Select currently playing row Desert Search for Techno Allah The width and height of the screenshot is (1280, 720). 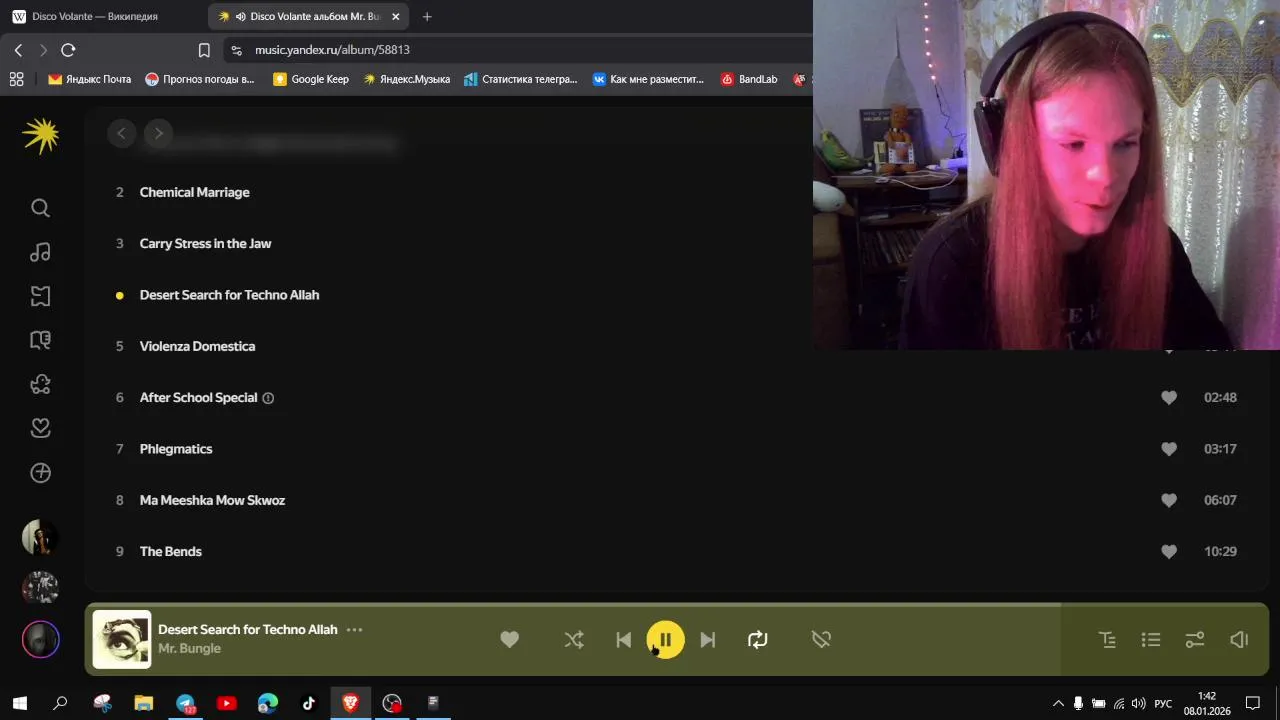click(x=229, y=295)
